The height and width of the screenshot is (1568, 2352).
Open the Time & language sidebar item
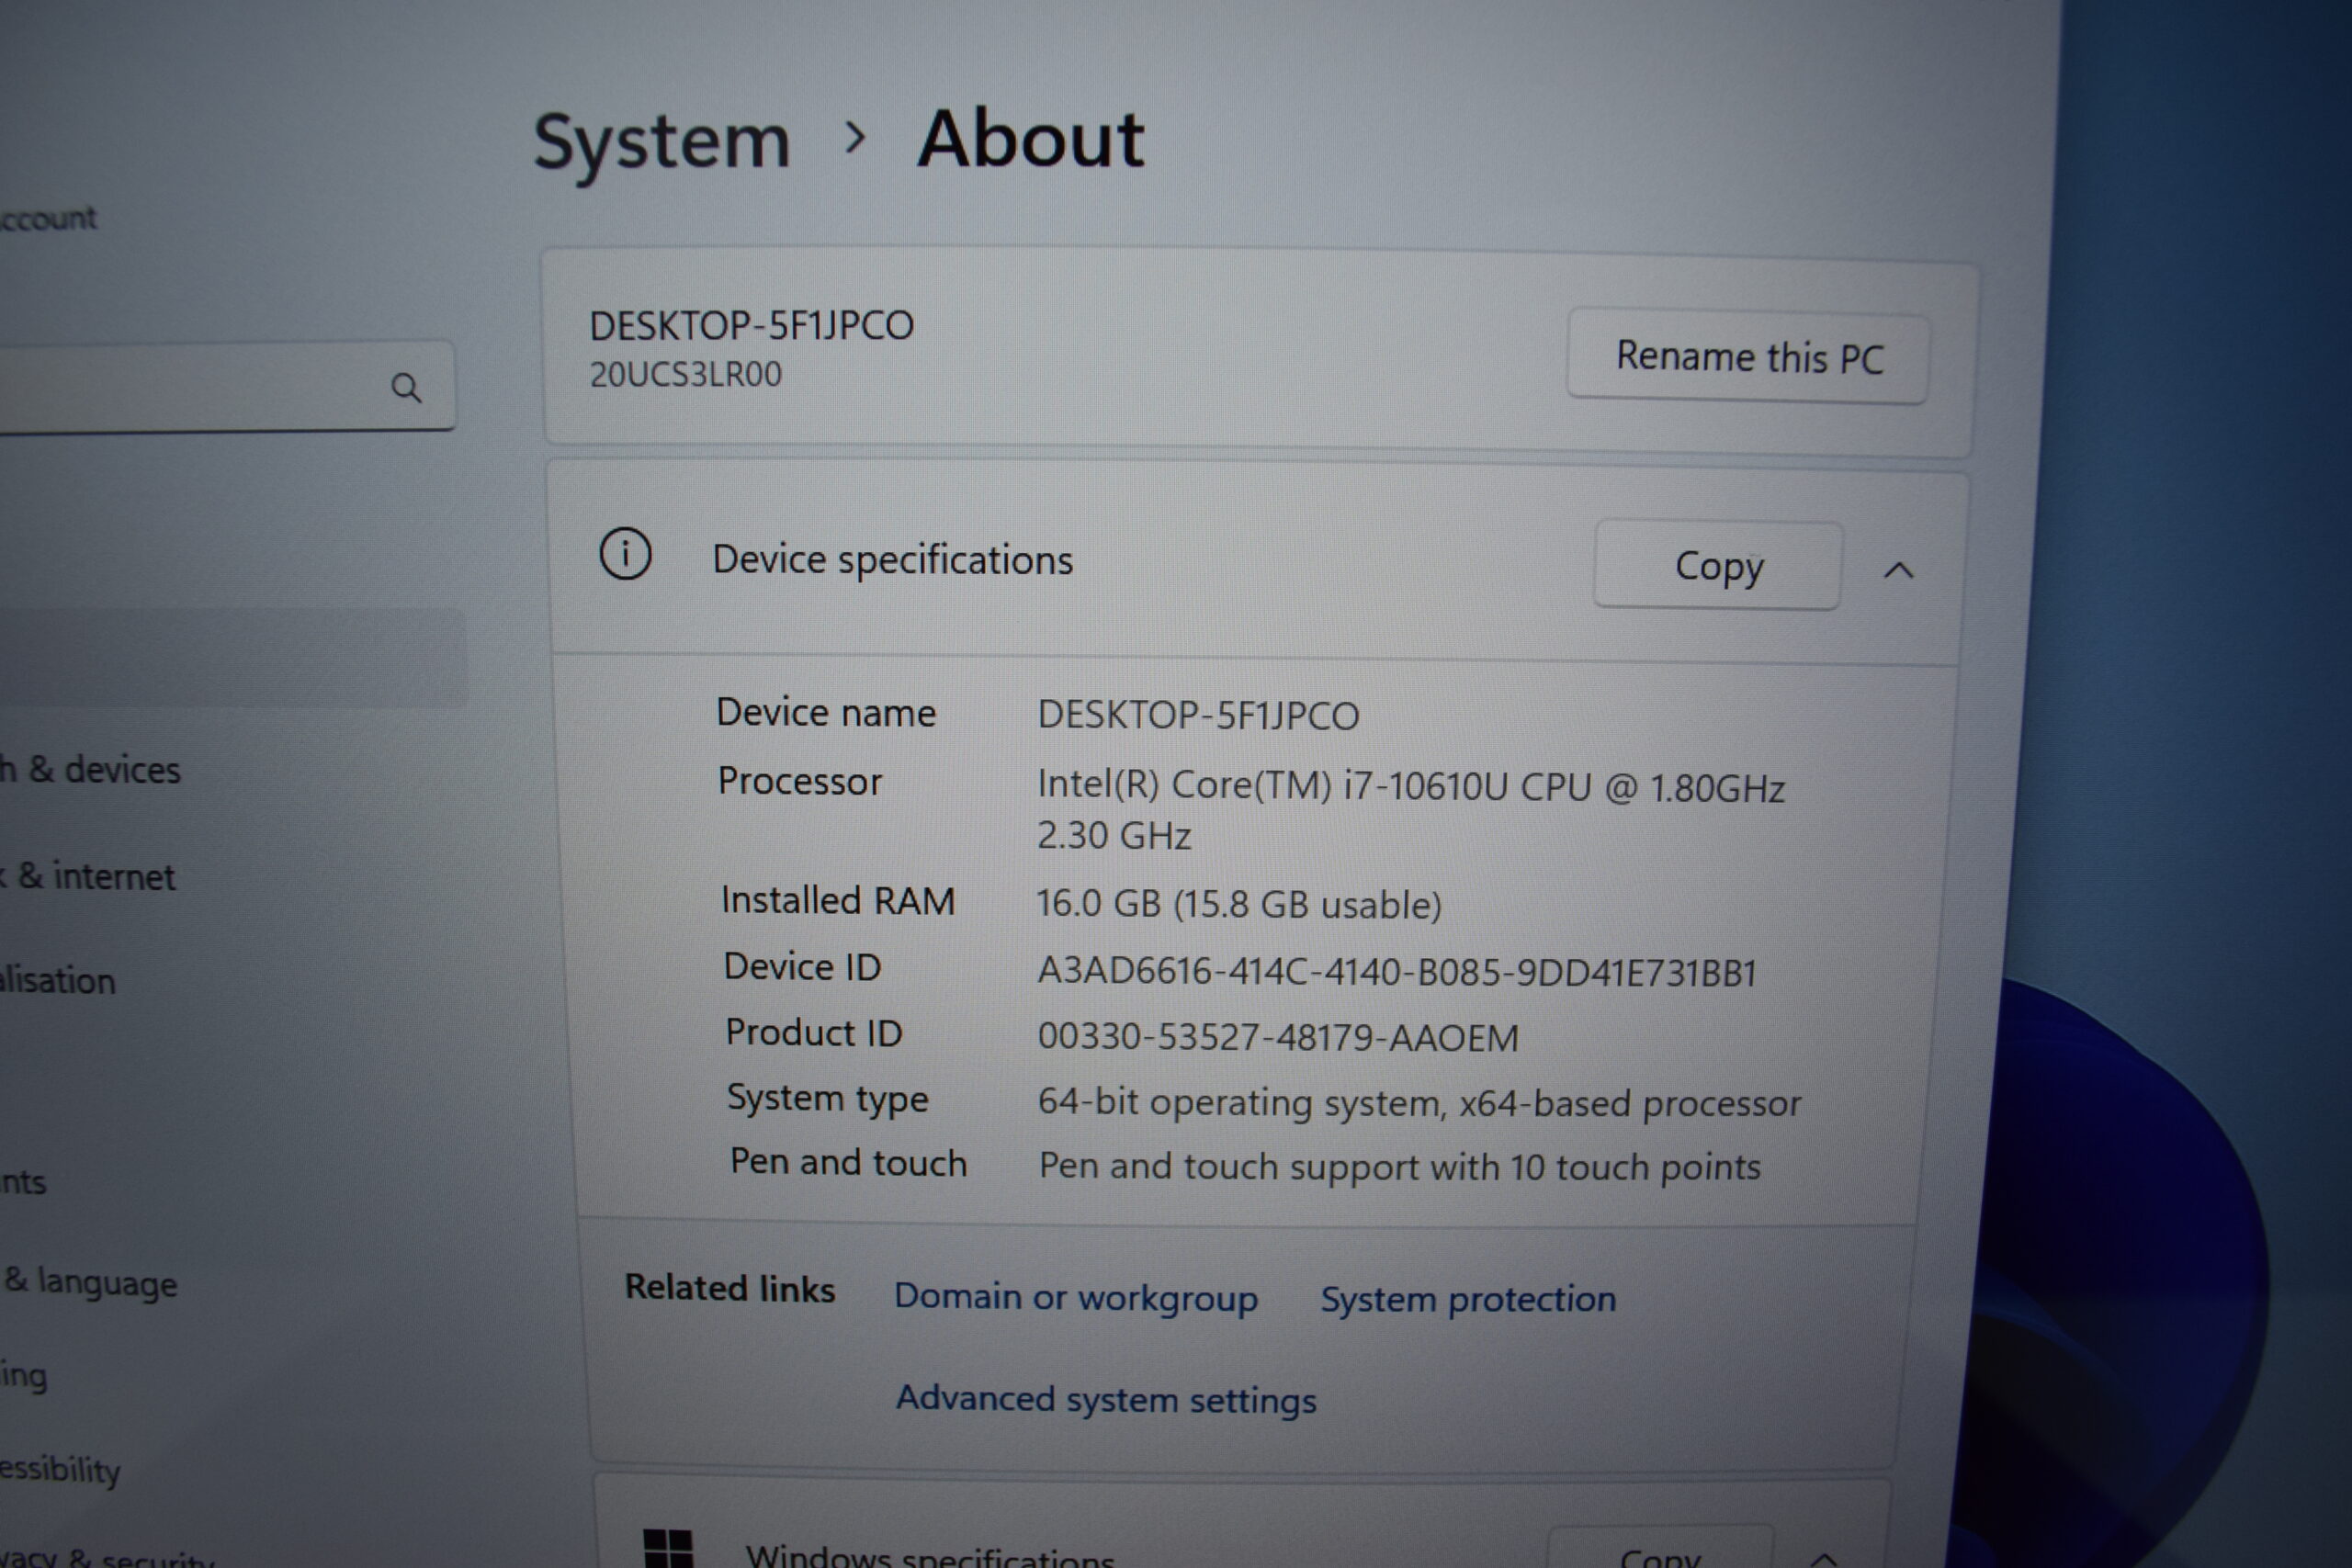(x=89, y=1281)
